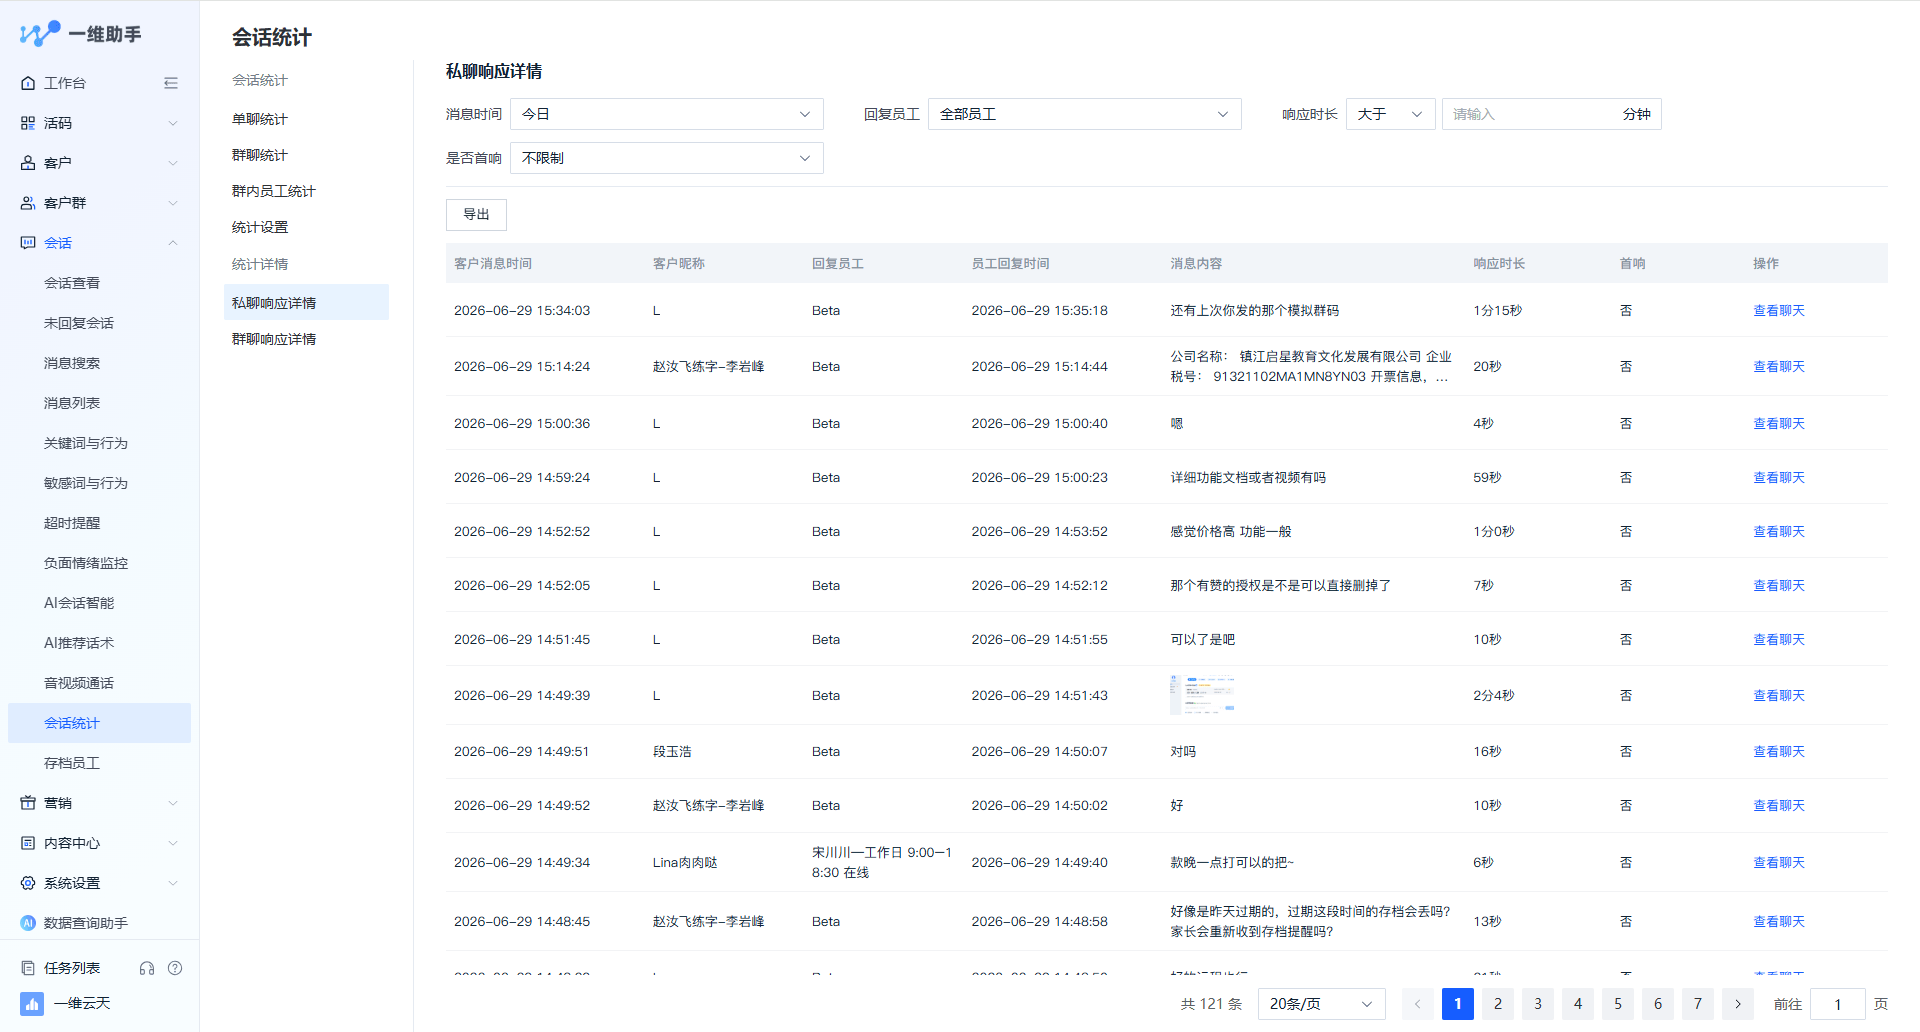The height and width of the screenshot is (1032, 1920).
Task: Open the help question mark icon
Action: (x=175, y=968)
